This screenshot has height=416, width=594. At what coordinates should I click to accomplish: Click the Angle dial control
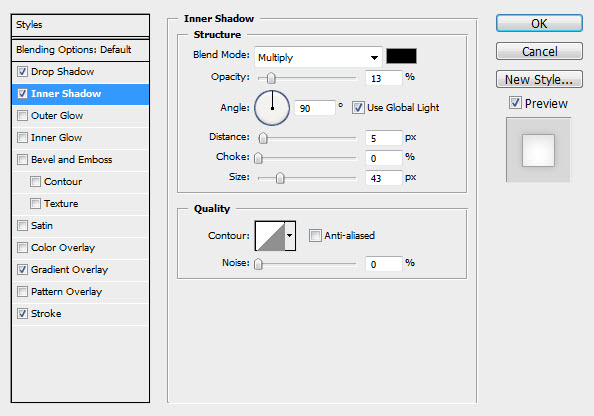coord(272,108)
